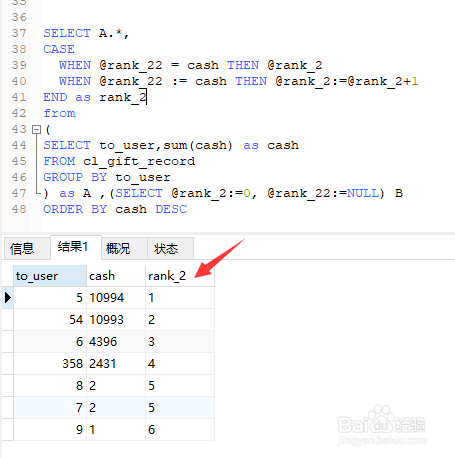The width and height of the screenshot is (455, 458).
Task: Select to_user cell 7
Action: (50, 408)
